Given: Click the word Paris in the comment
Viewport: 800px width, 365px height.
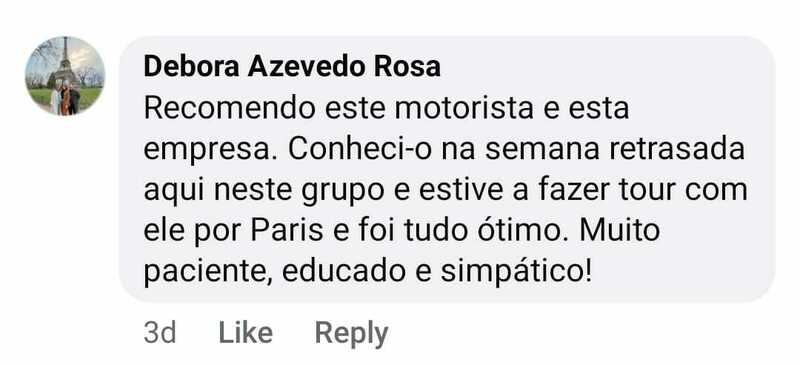Looking at the screenshot, I should 286,230.
